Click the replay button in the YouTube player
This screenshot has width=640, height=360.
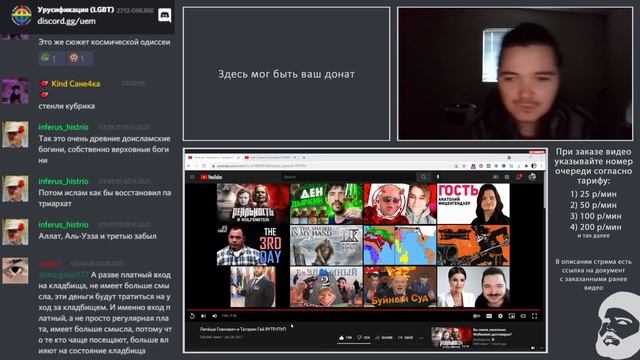pyautogui.click(x=192, y=316)
